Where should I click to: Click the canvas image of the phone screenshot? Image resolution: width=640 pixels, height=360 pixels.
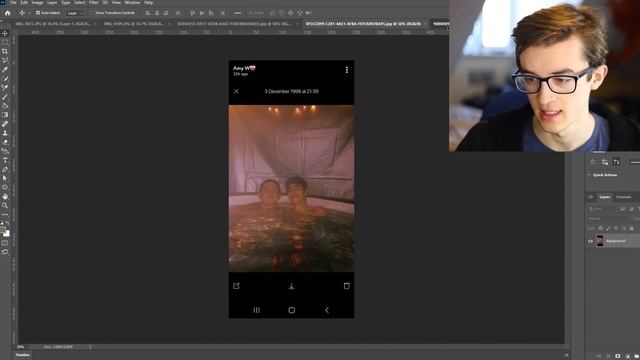click(x=291, y=189)
